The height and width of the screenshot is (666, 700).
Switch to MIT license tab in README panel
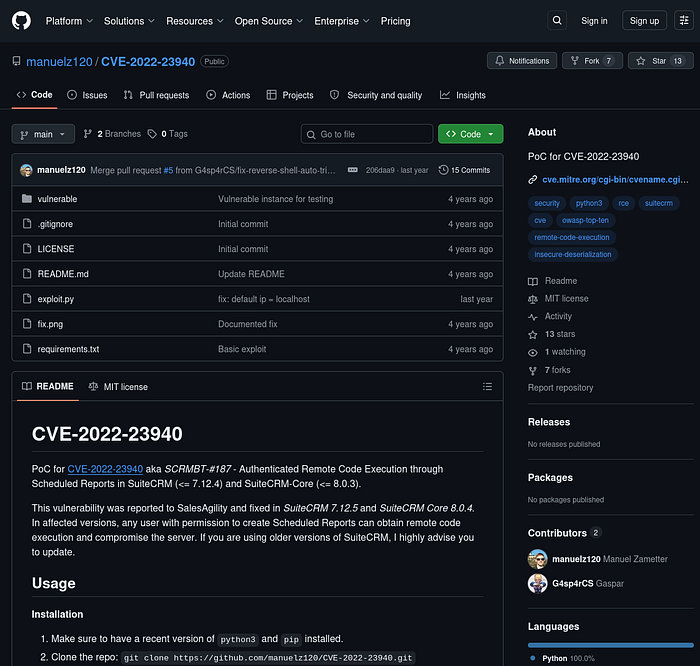click(118, 387)
